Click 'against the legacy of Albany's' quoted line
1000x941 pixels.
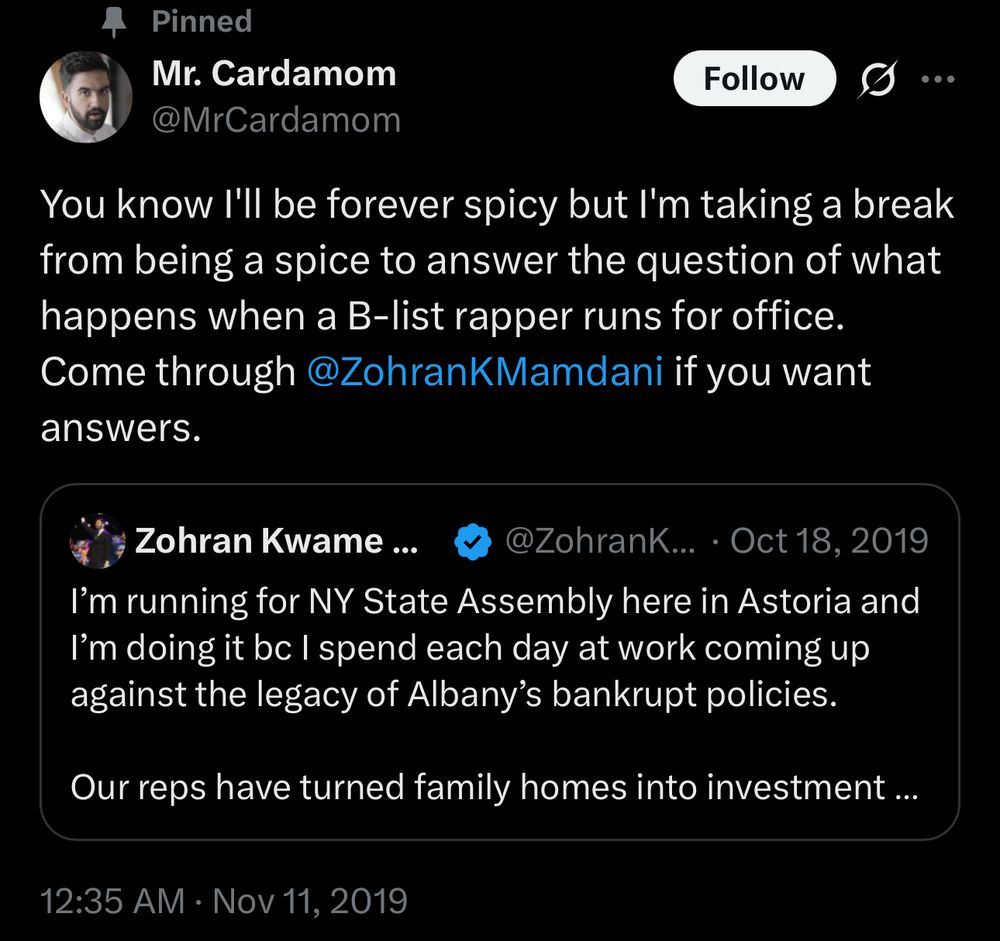click(306, 694)
